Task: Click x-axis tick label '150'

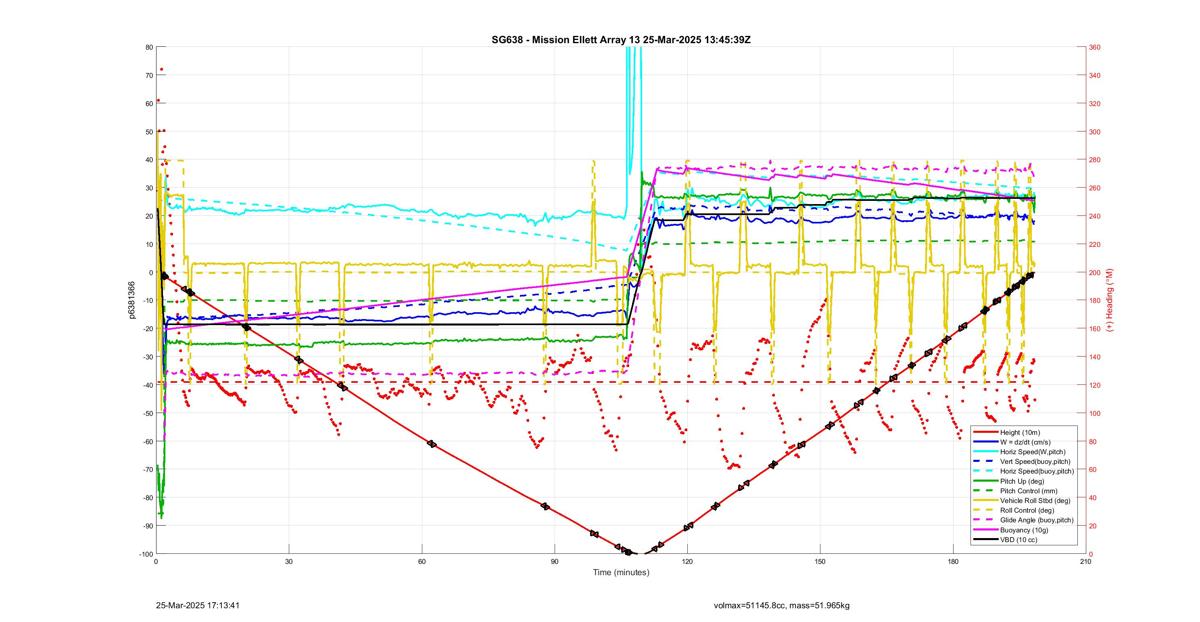Action: [820, 562]
